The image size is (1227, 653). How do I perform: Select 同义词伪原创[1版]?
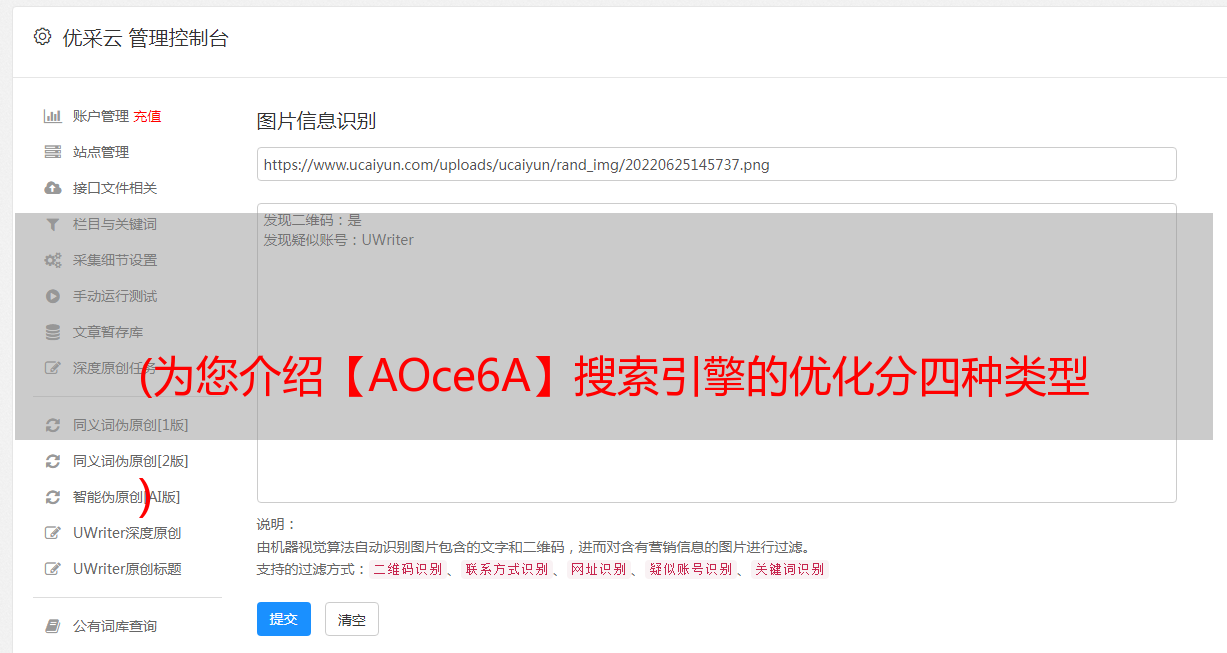point(130,425)
